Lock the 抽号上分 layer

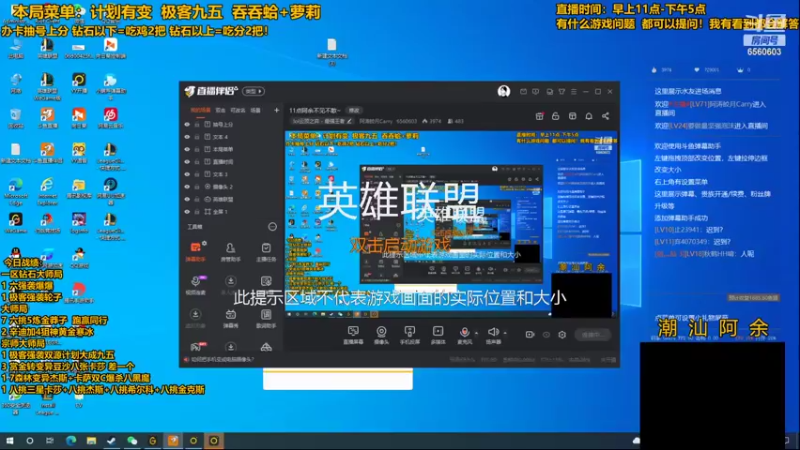click(x=197, y=124)
